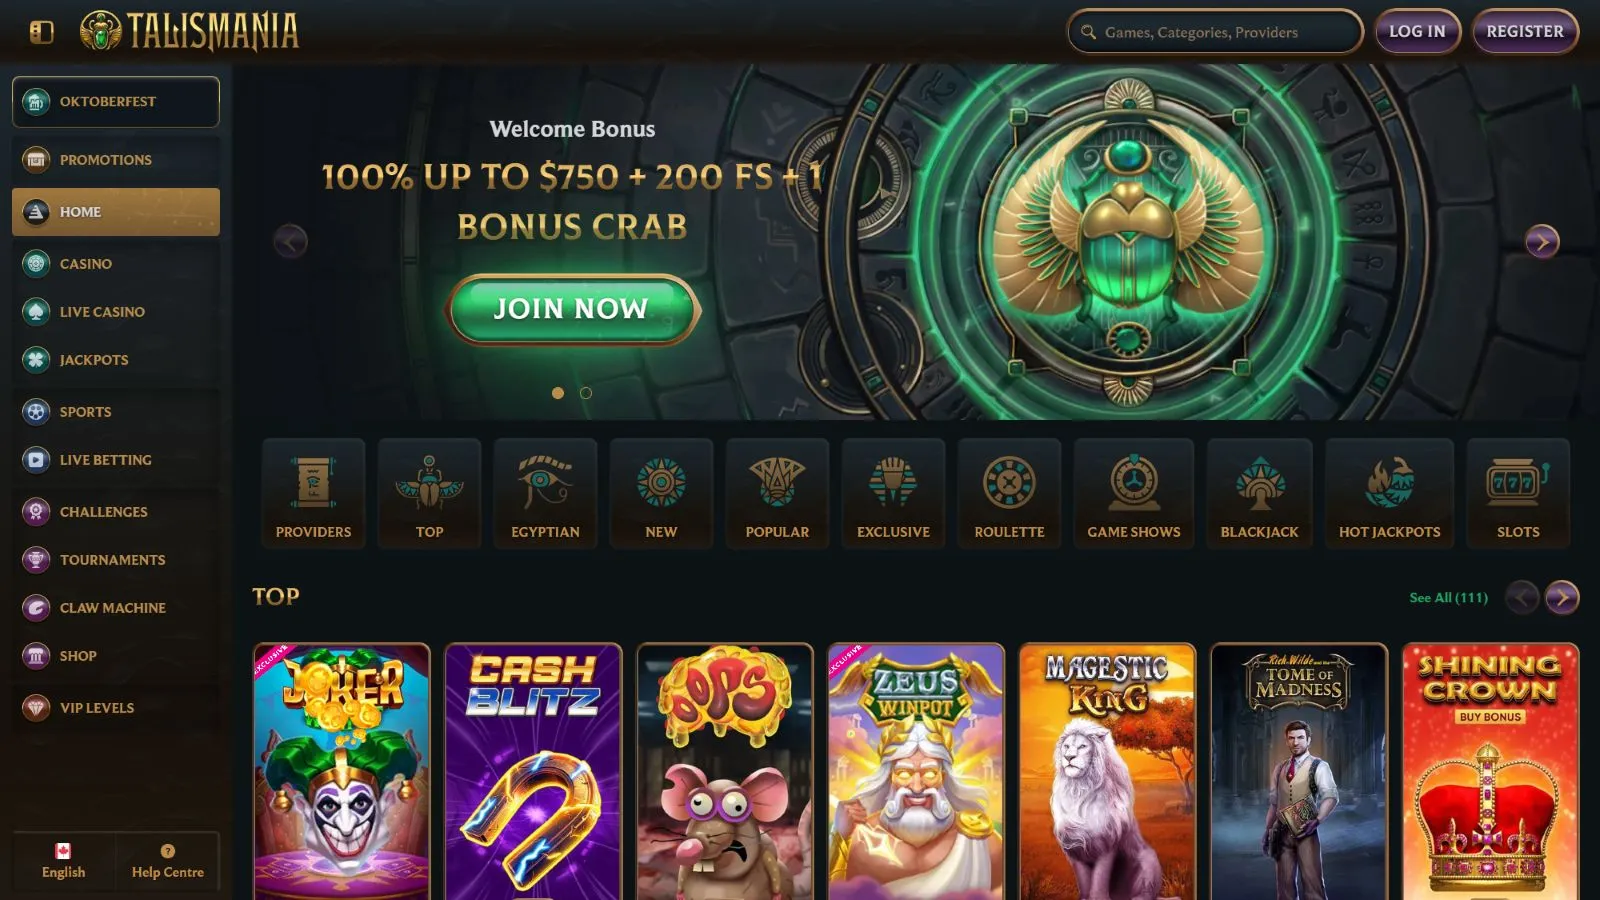Open the English language selector
Image resolution: width=1600 pixels, height=900 pixels.
[64, 860]
